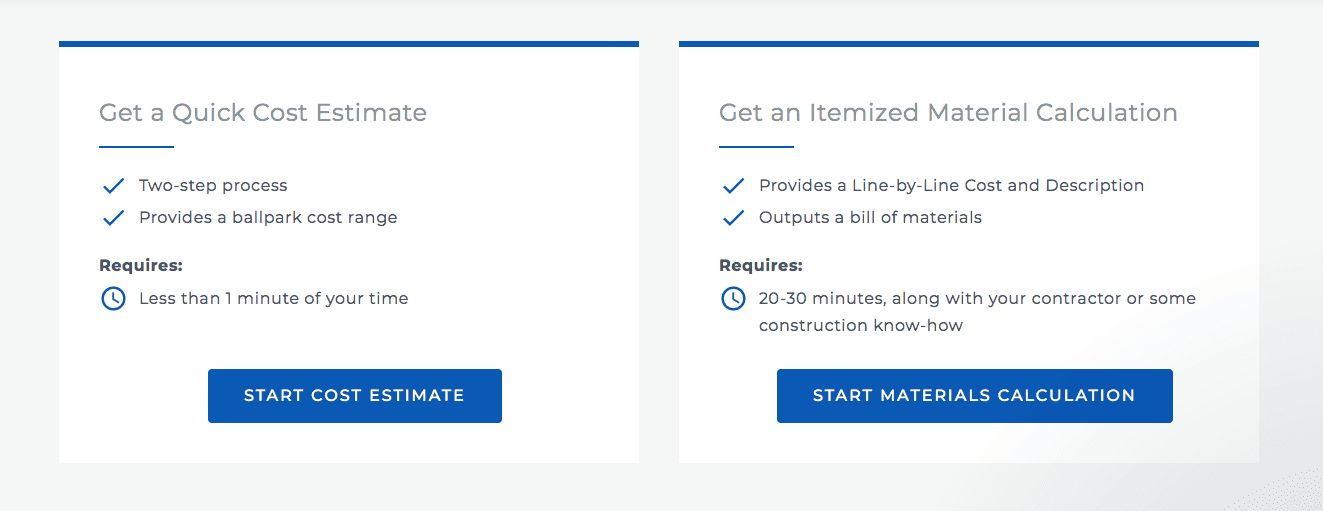This screenshot has height=511, width=1323.
Task: Click the clock icon by Less than 1 minute
Action: [113, 298]
